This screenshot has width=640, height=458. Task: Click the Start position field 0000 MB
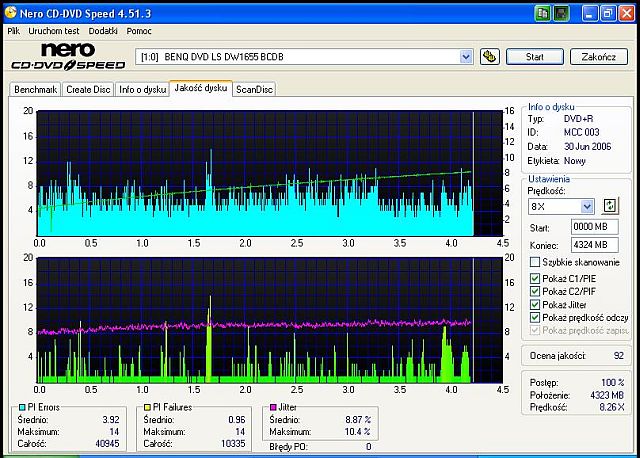click(x=594, y=227)
